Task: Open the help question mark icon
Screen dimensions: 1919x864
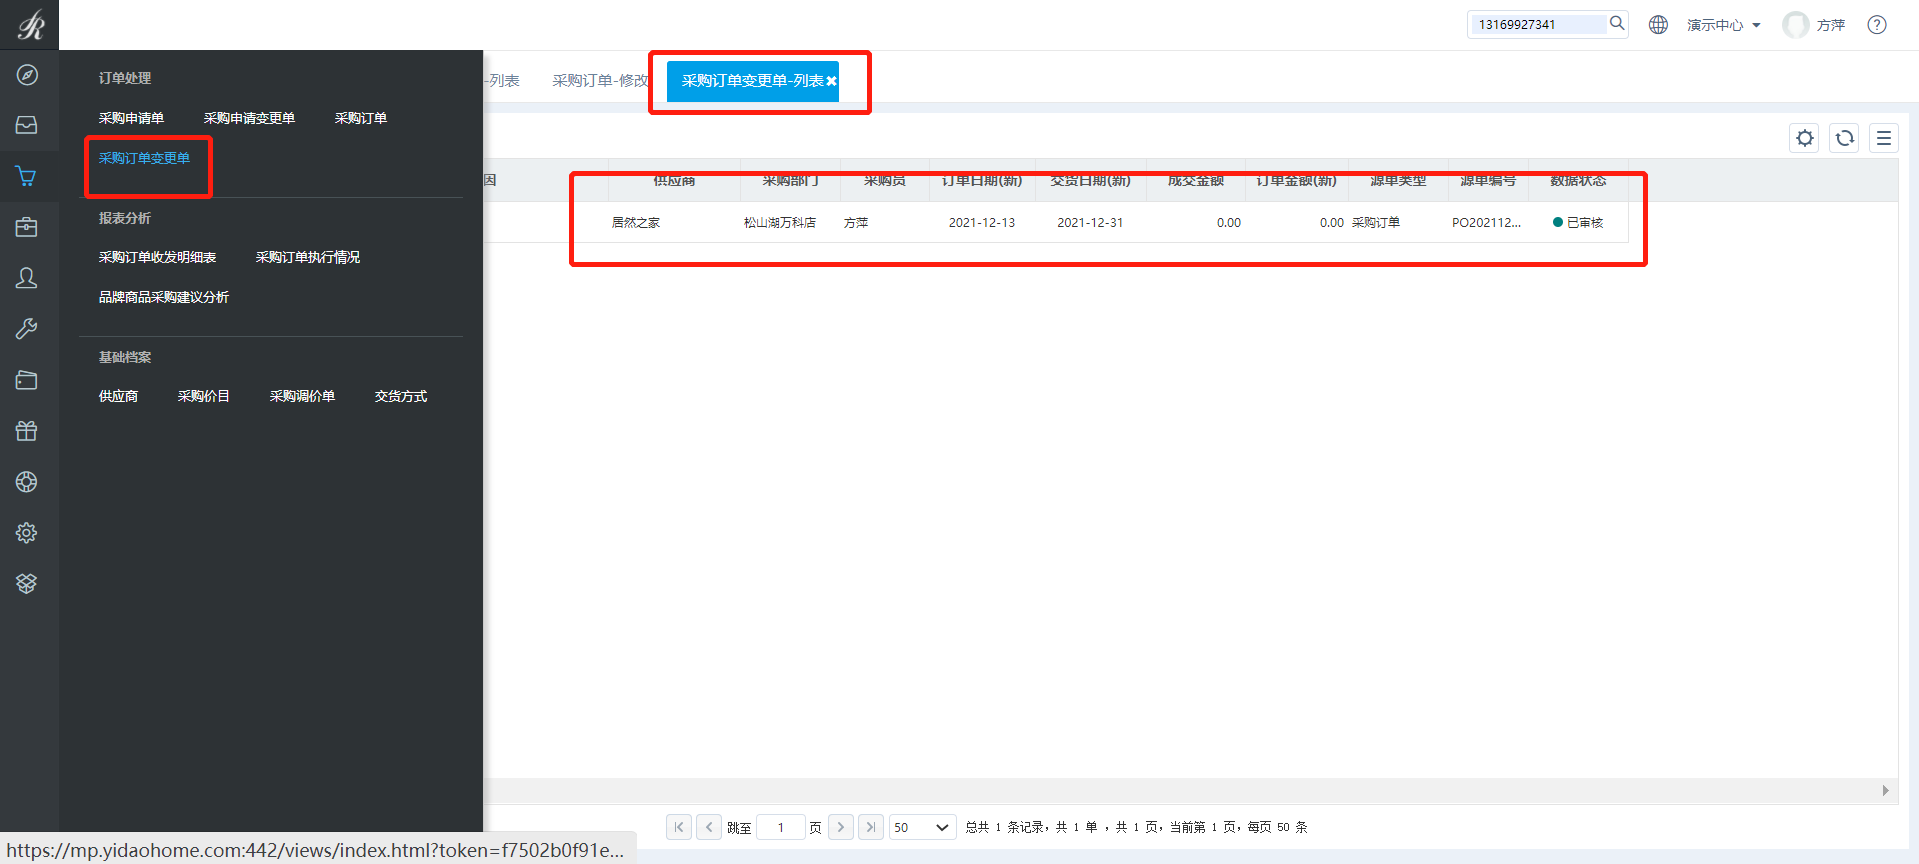Action: tap(1877, 24)
